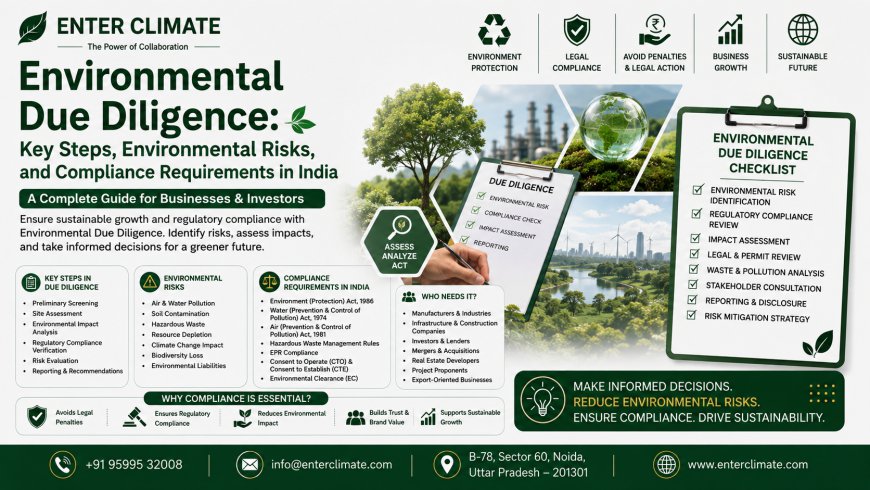Image resolution: width=870 pixels, height=490 pixels.
Task: Click the Supports Sustainable Growth chart icon
Action: (x=428, y=417)
